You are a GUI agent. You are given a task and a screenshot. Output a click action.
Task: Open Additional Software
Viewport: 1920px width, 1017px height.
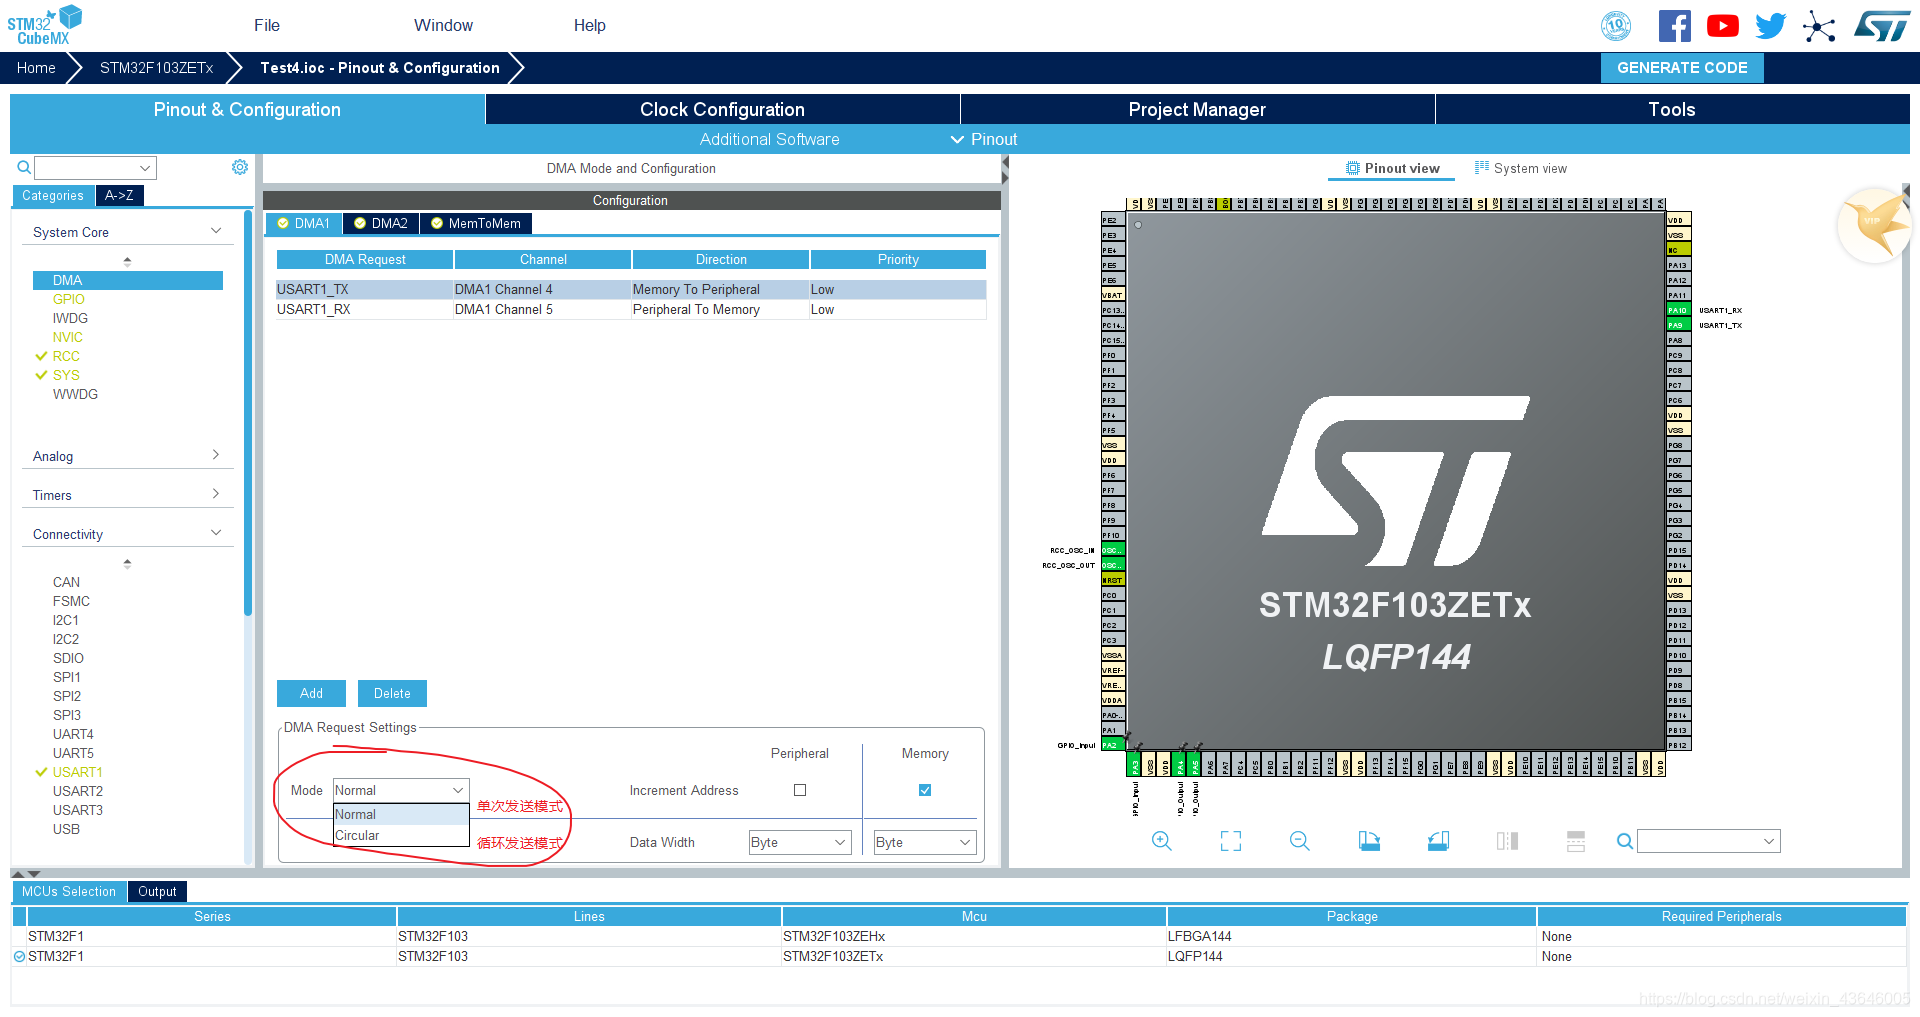[769, 139]
